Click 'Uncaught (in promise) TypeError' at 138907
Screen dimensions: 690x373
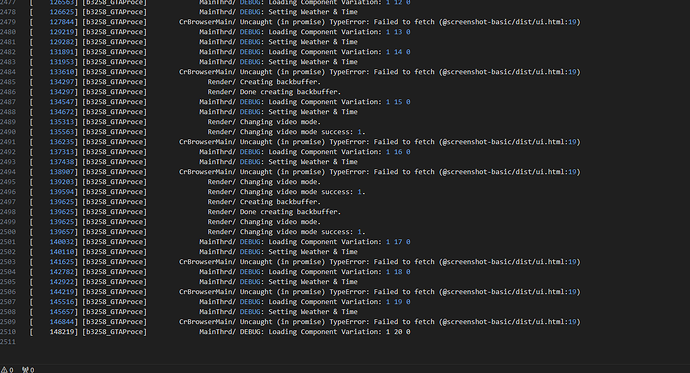(305, 172)
